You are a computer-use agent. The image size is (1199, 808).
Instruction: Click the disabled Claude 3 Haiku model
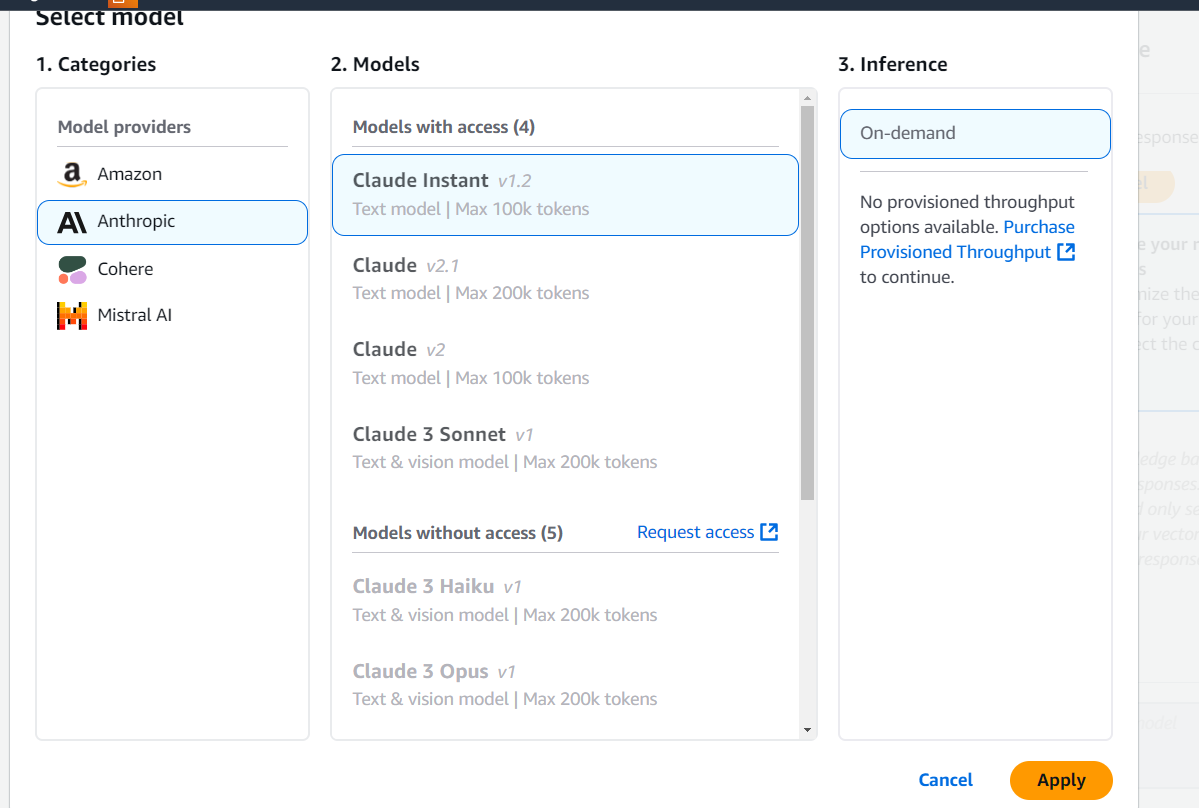click(x=565, y=600)
